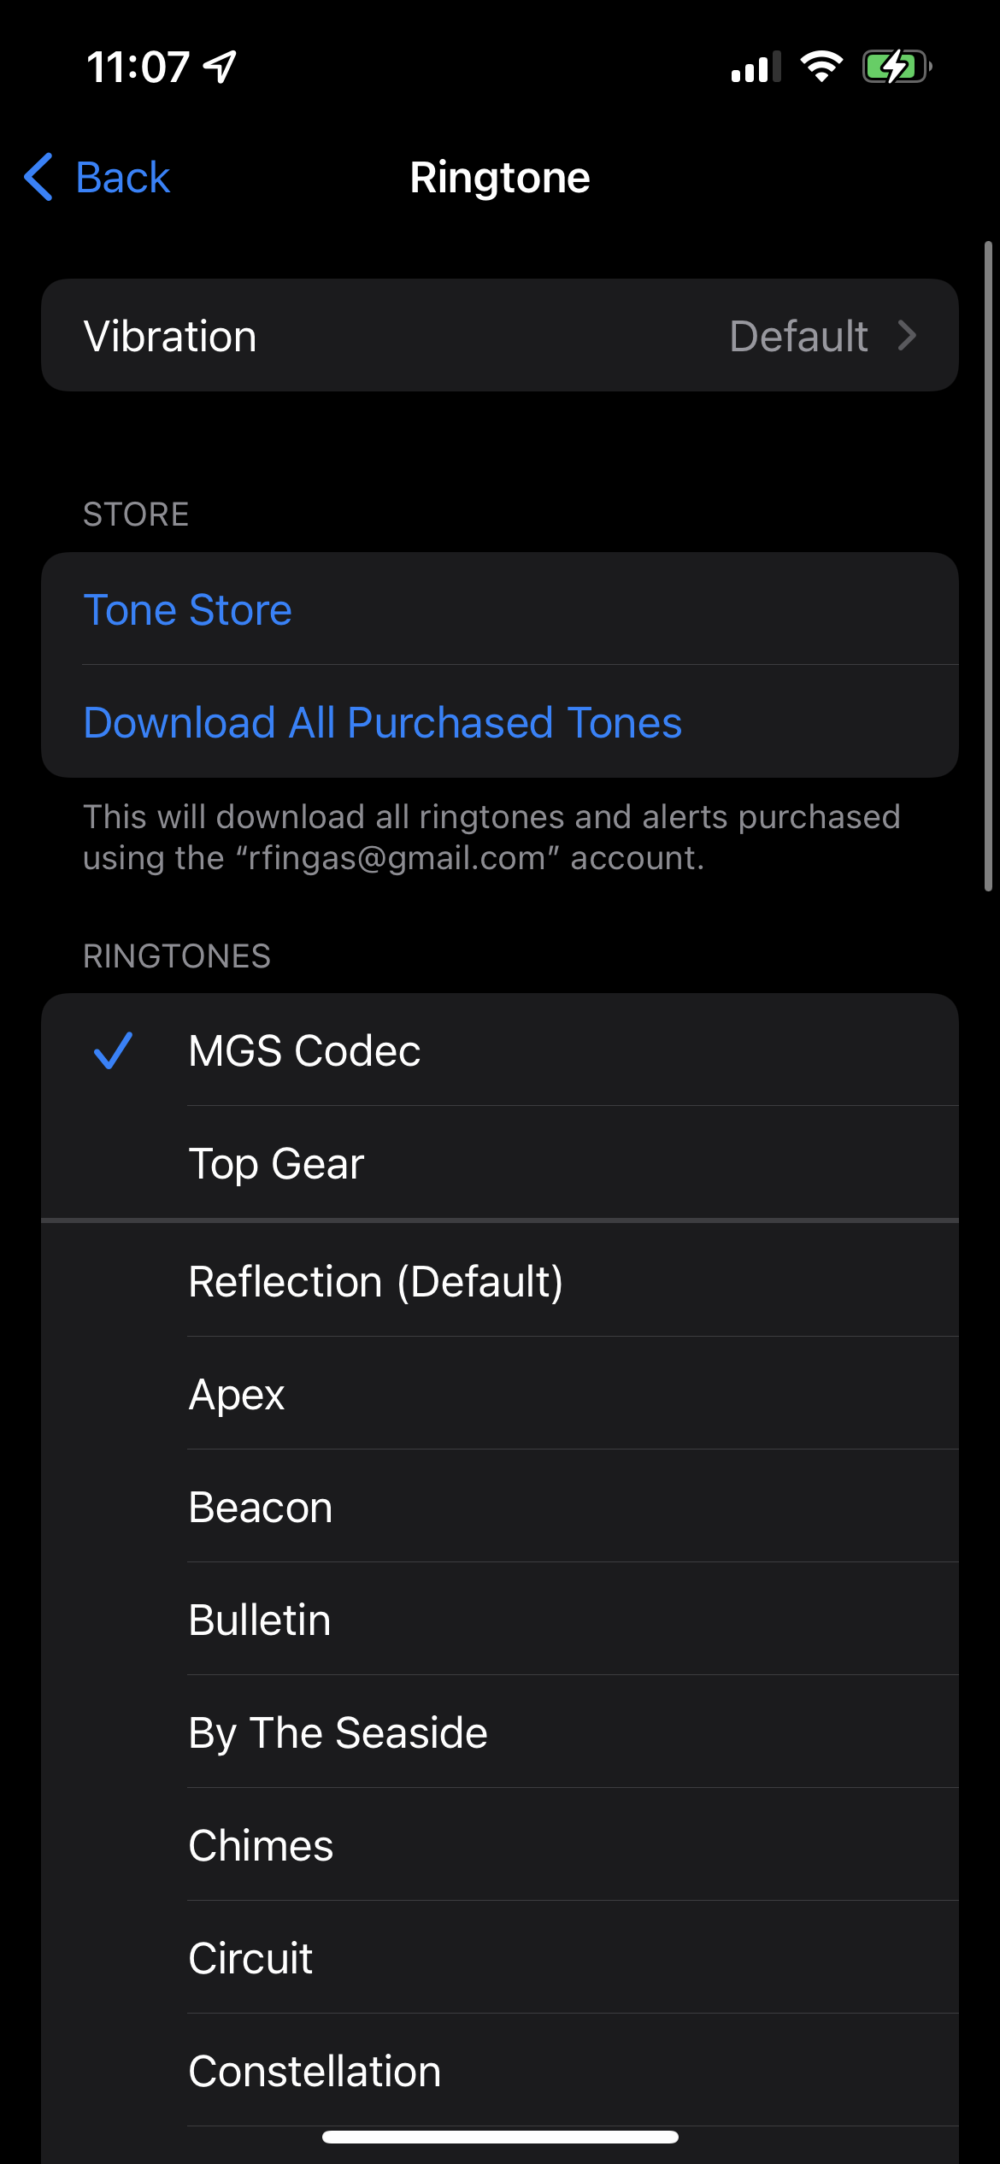The width and height of the screenshot is (1000, 2164).
Task: Select the Top Gear ringtone
Action: [276, 1164]
